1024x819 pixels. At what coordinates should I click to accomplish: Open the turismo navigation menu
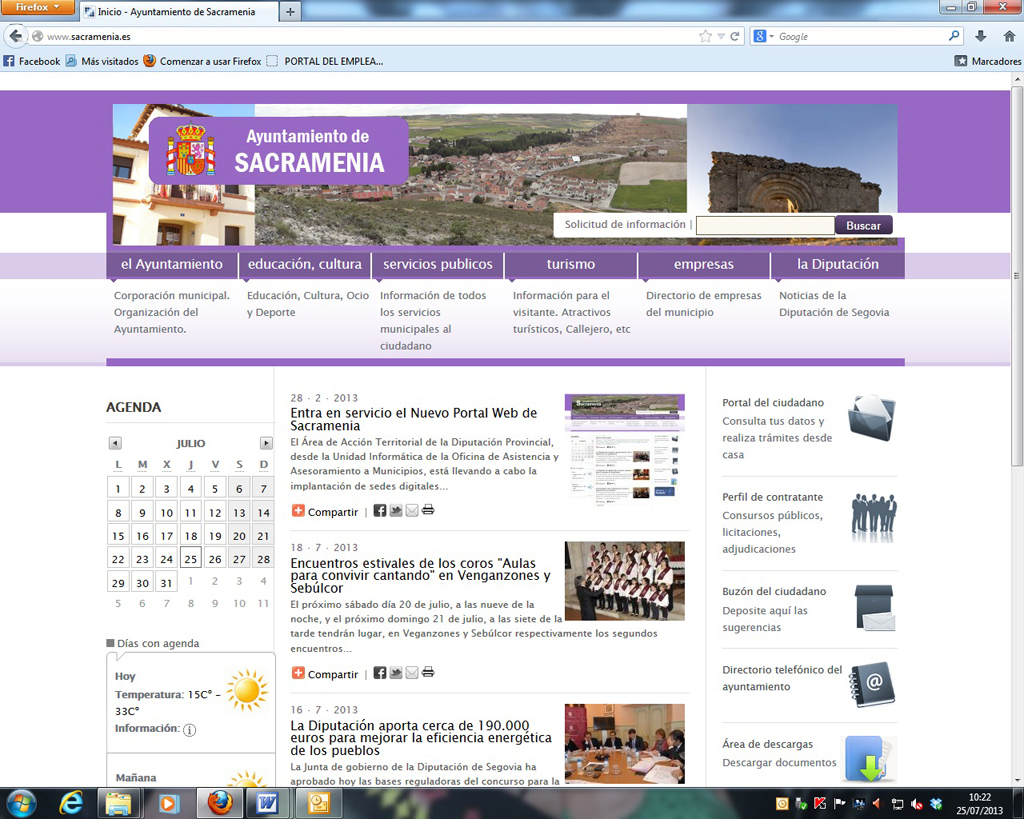(570, 264)
